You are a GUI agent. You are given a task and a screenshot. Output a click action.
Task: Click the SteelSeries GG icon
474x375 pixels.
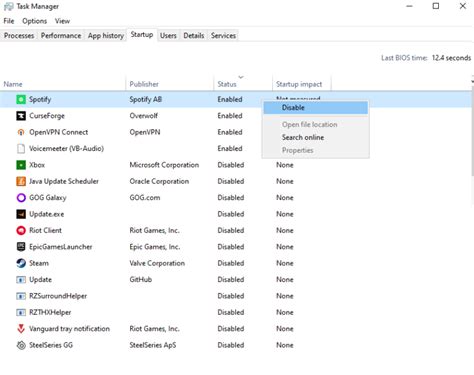21,345
